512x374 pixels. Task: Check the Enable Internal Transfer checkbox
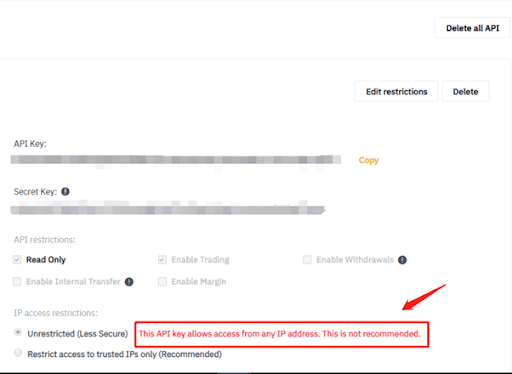coord(17,282)
